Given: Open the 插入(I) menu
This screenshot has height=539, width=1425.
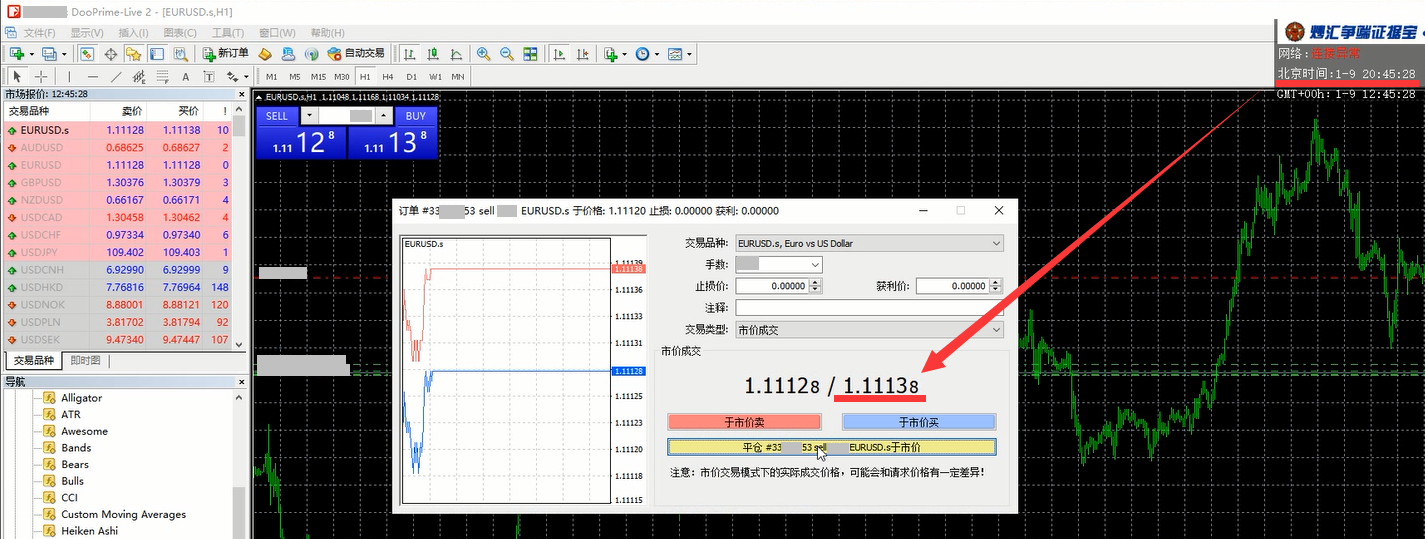Looking at the screenshot, I should coord(133,33).
